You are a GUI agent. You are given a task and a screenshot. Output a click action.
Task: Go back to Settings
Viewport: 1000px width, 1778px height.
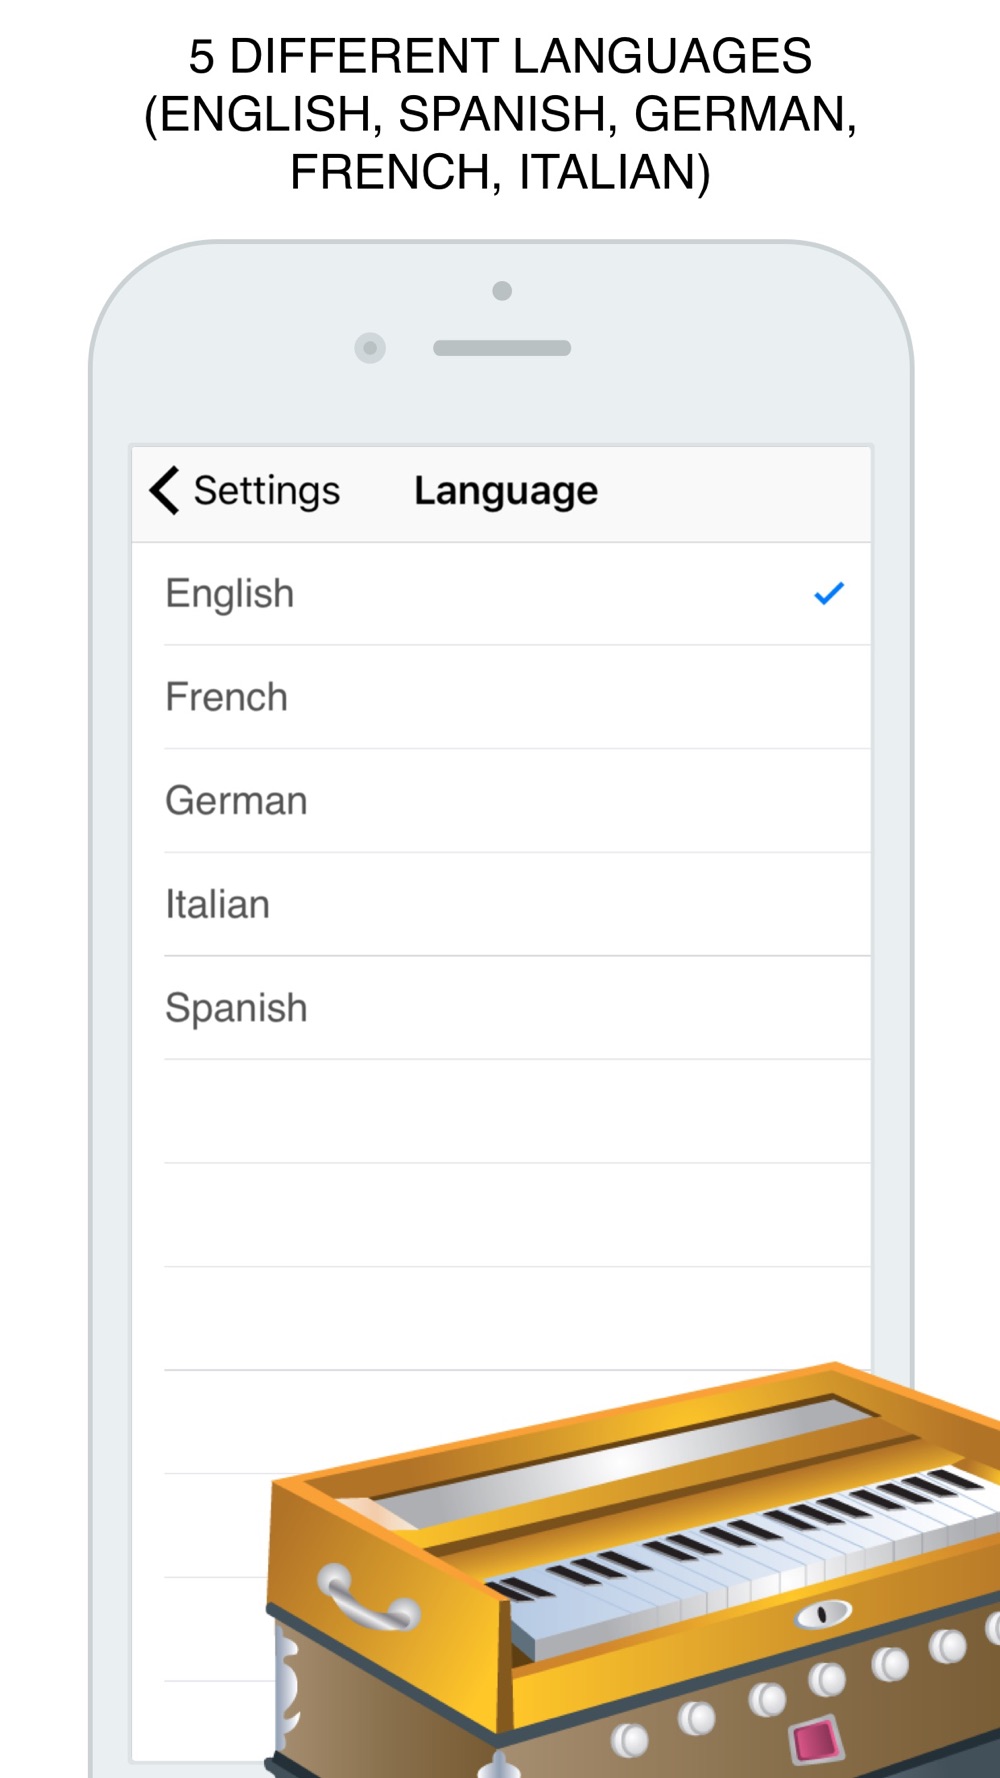[x=245, y=490]
